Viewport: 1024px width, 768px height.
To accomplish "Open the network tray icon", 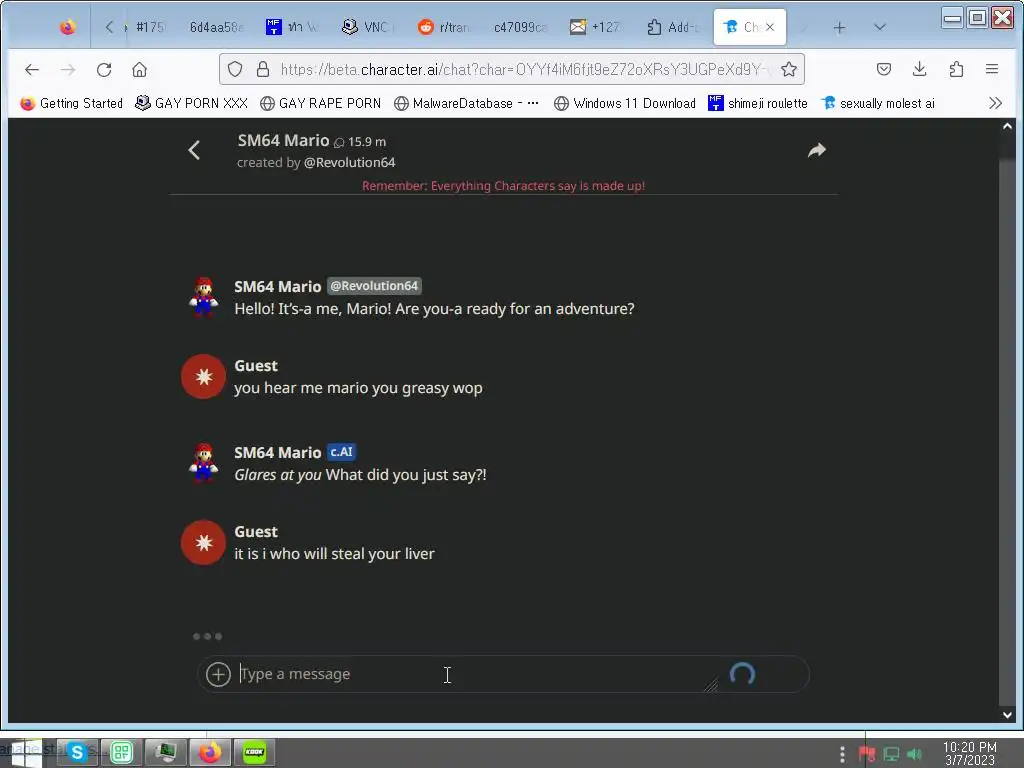I will click(x=891, y=754).
